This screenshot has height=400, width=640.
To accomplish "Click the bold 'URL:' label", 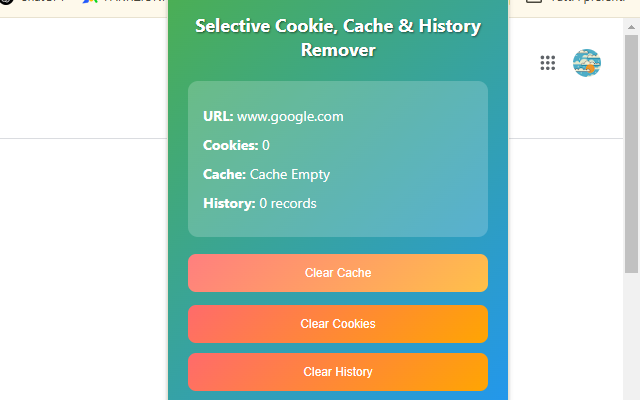I will [x=218, y=116].
